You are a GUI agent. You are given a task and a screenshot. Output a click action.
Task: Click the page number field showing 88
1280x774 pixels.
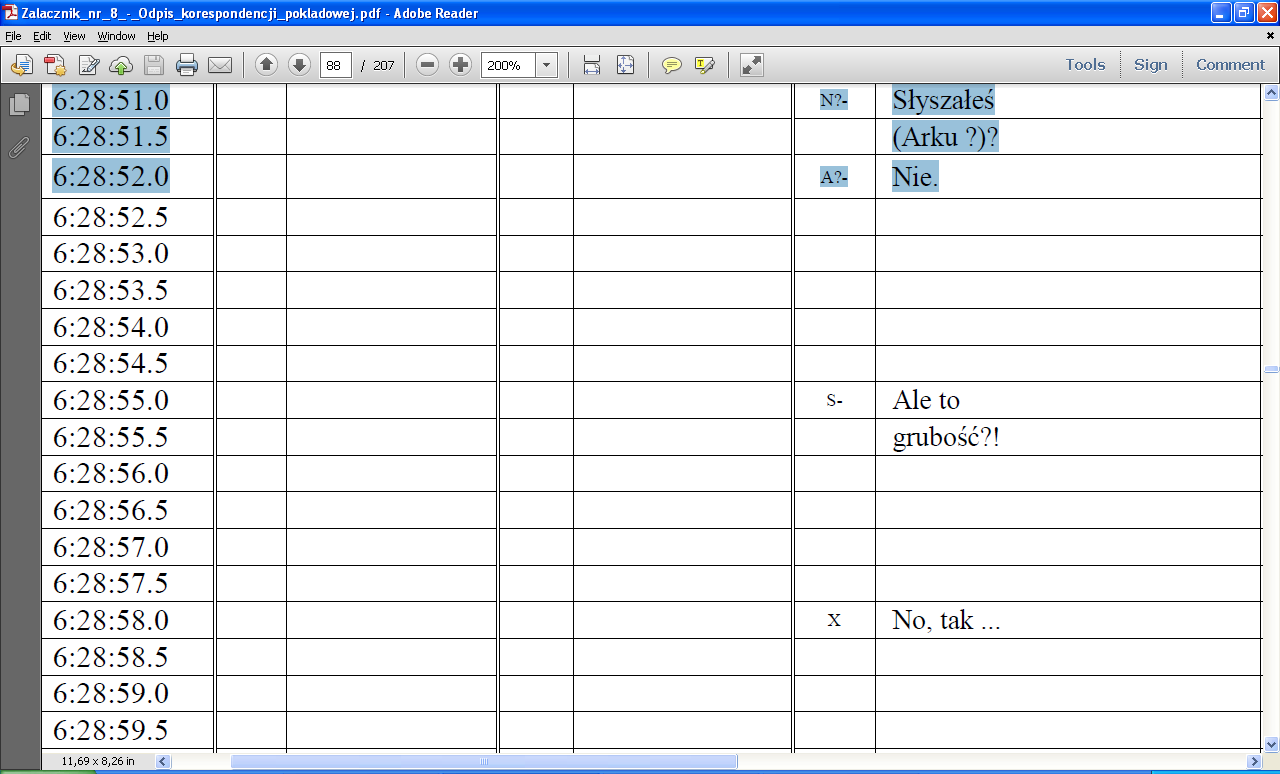(336, 65)
